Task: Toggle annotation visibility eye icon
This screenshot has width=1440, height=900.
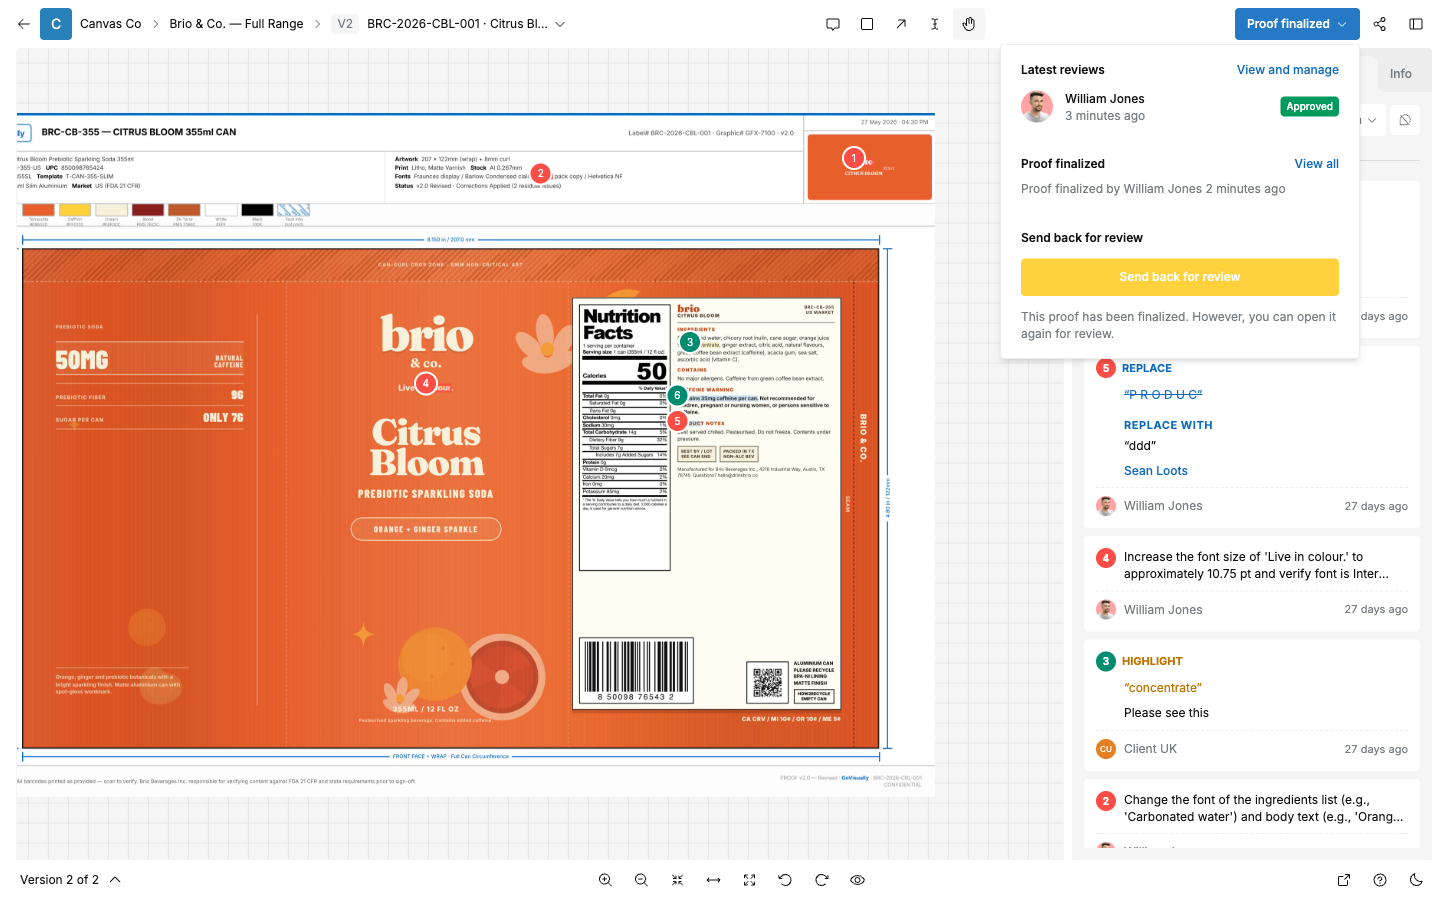Action: pos(857,880)
